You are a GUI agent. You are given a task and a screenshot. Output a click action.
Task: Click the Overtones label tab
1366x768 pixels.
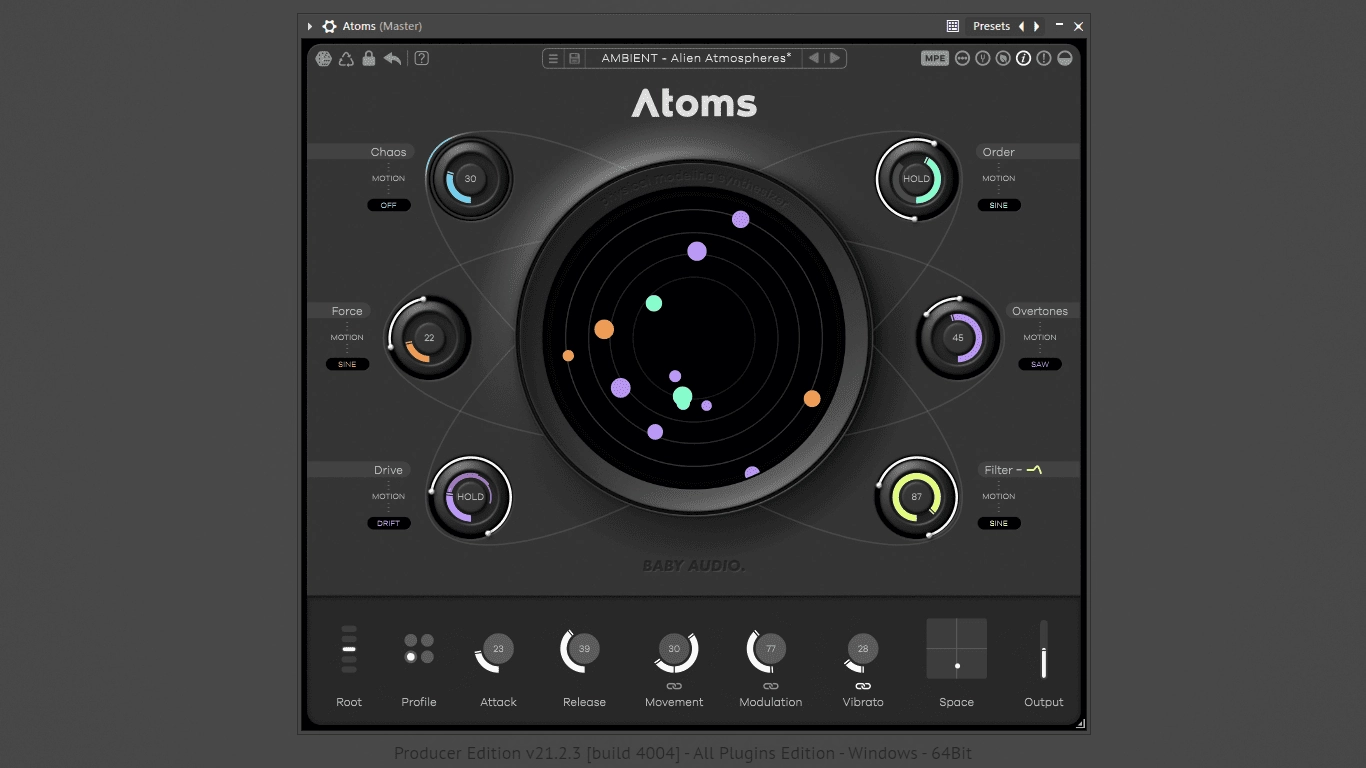pyautogui.click(x=1043, y=311)
